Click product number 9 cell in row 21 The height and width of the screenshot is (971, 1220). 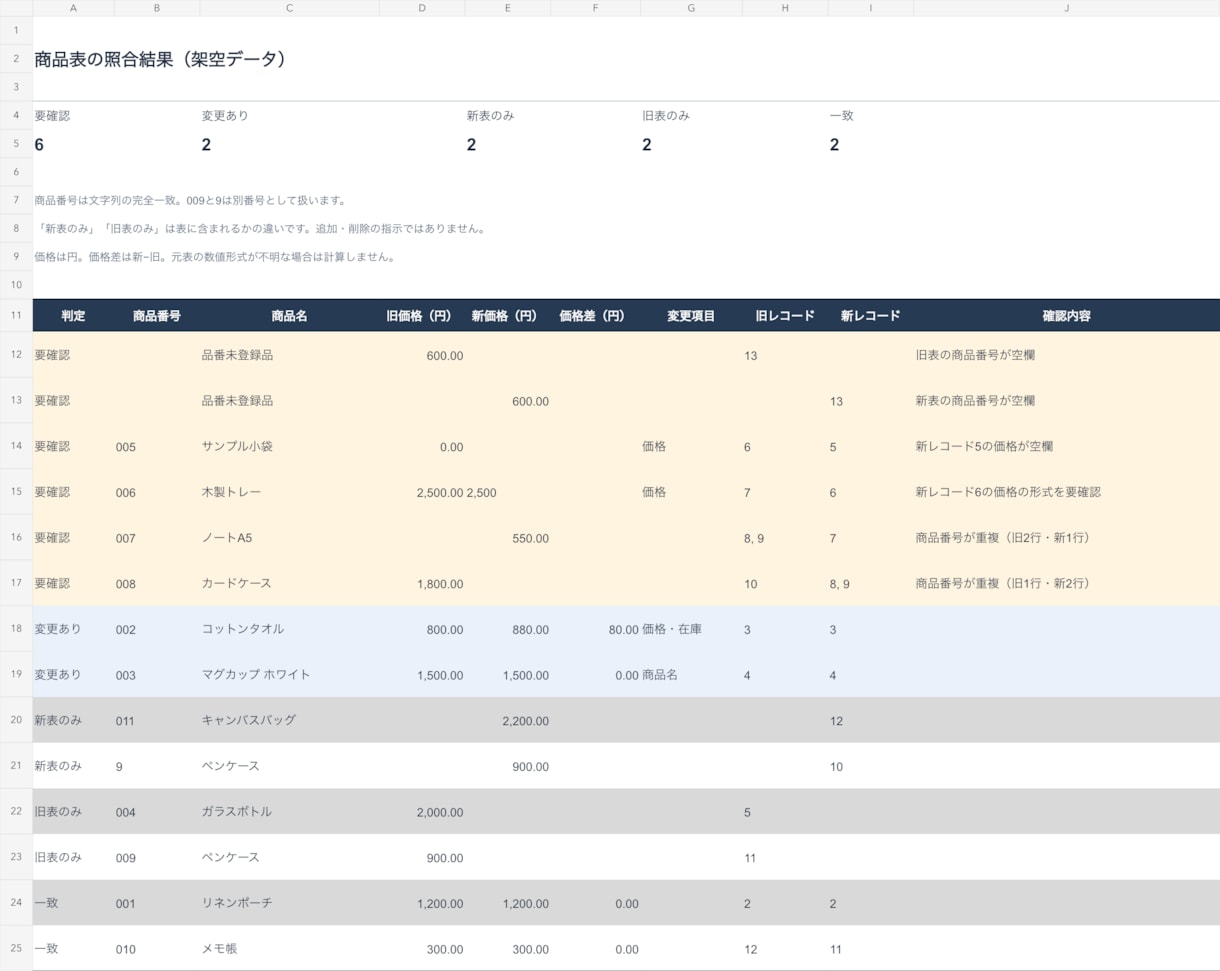coord(157,766)
